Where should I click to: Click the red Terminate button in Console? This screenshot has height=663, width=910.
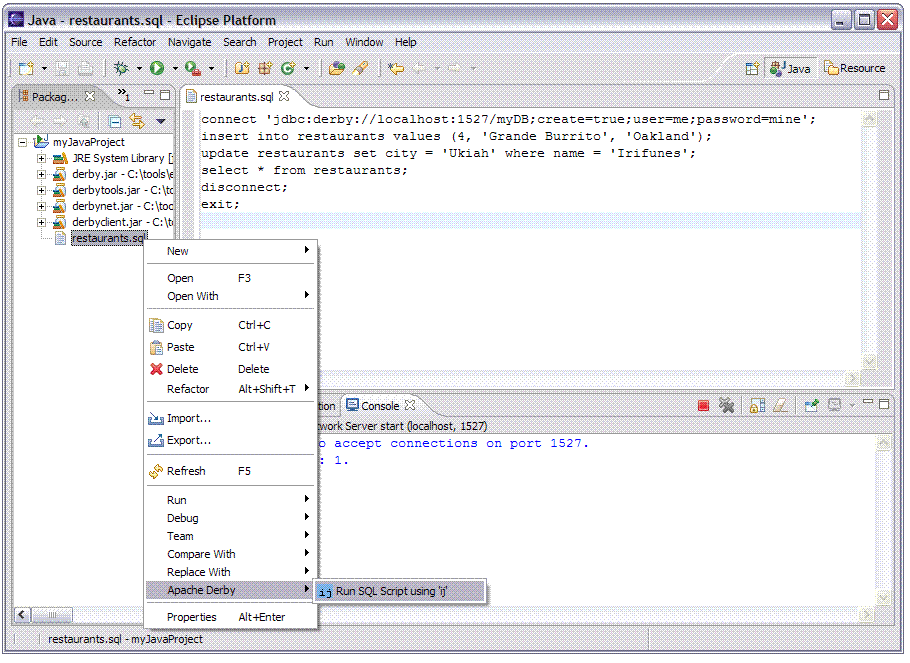pyautogui.click(x=703, y=405)
